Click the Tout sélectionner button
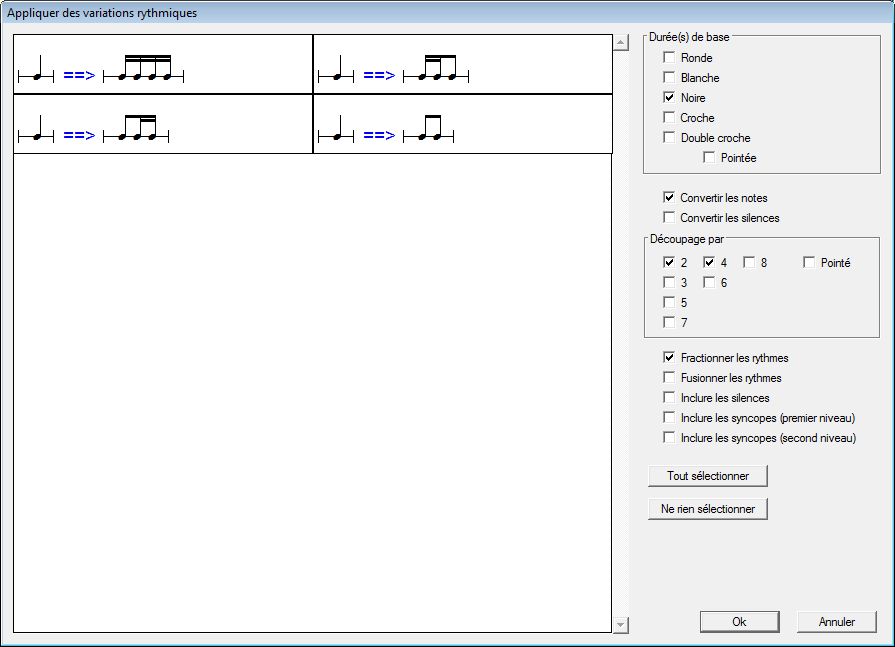 (708, 476)
